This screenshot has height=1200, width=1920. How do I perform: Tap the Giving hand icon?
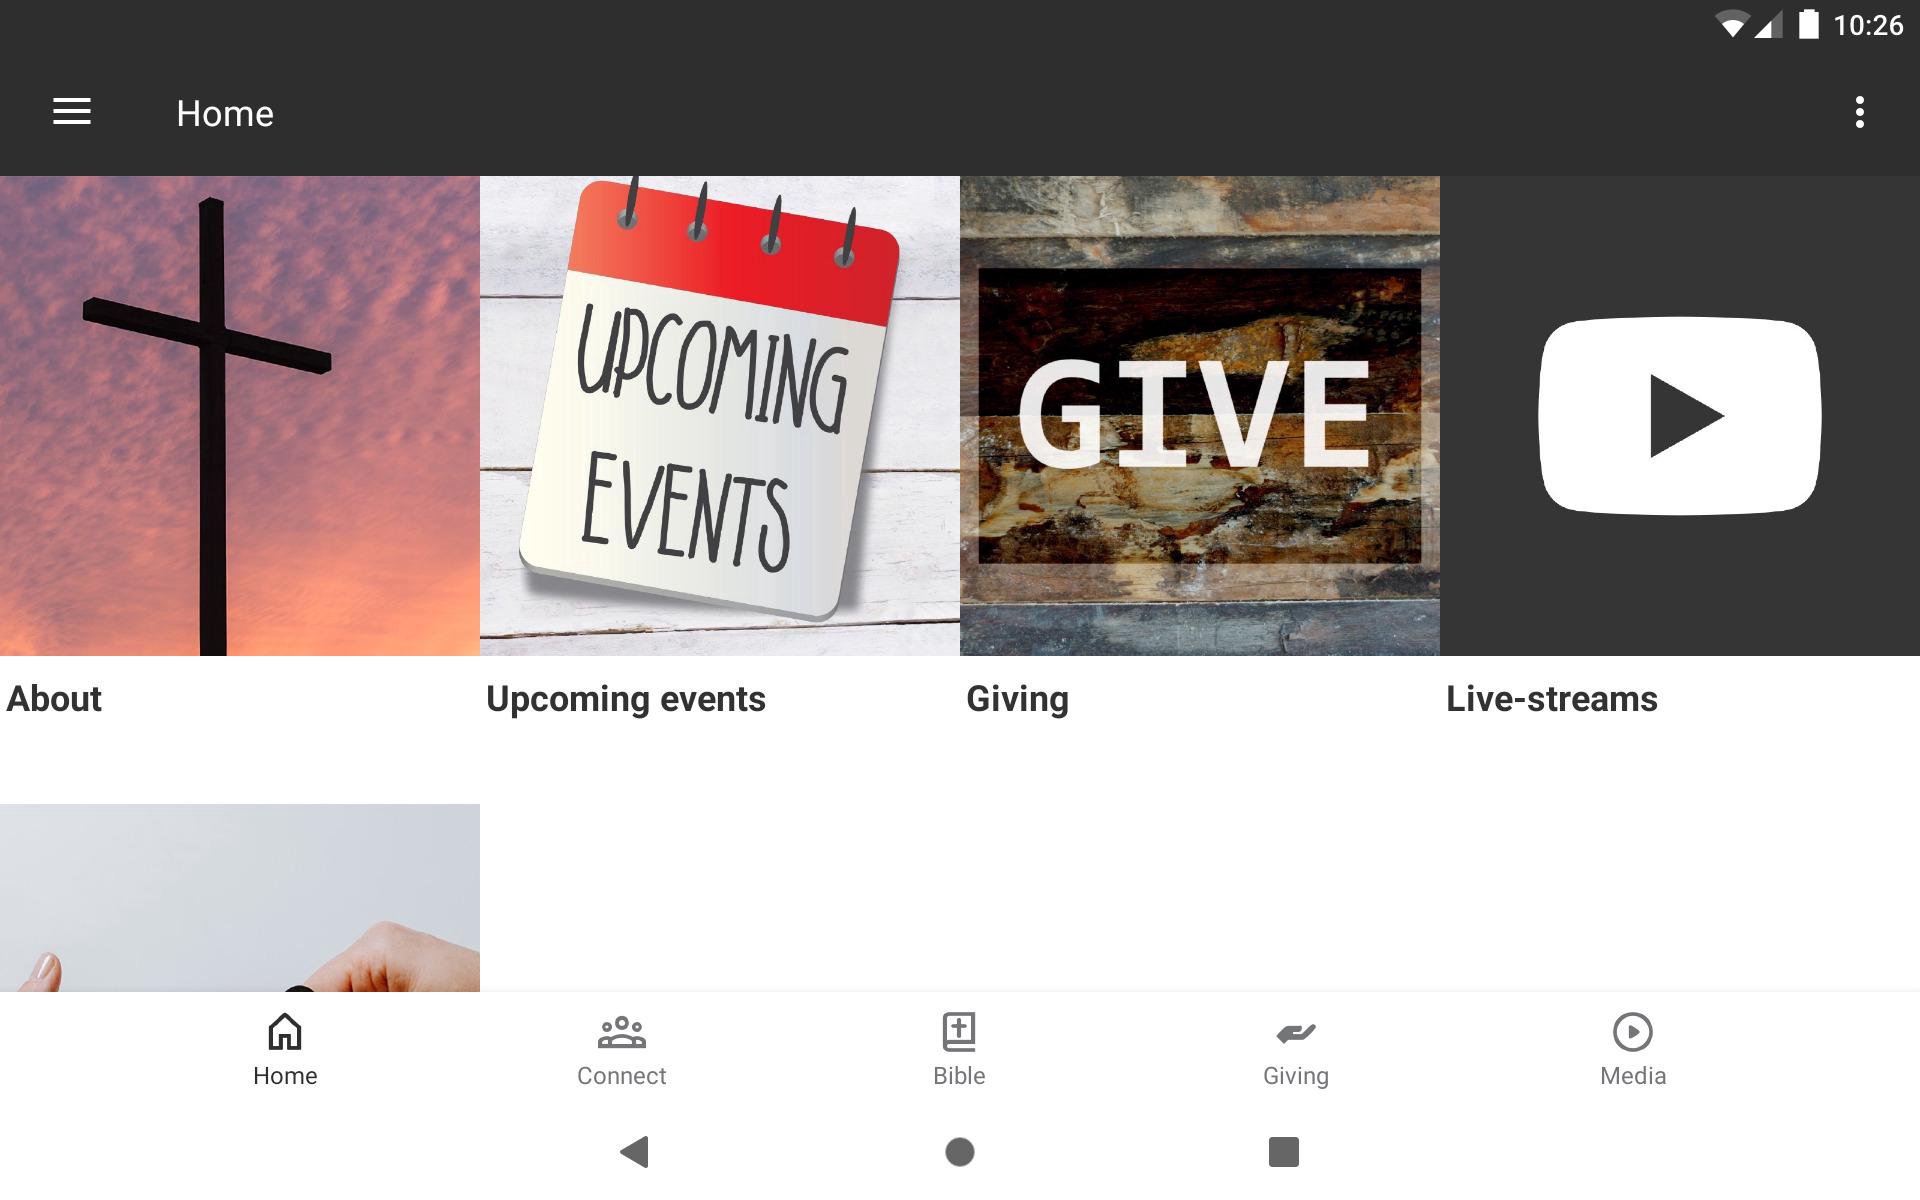tap(1296, 1032)
